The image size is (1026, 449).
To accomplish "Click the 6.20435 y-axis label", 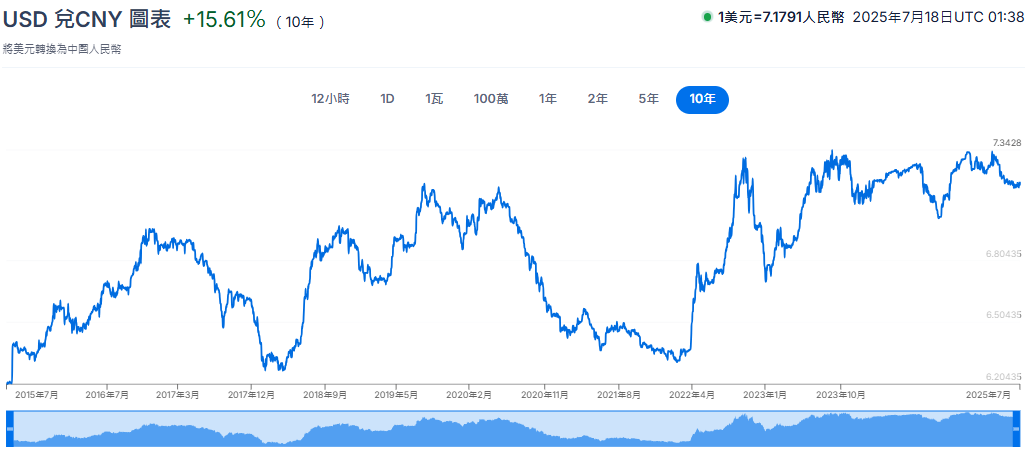I will 1004,377.
